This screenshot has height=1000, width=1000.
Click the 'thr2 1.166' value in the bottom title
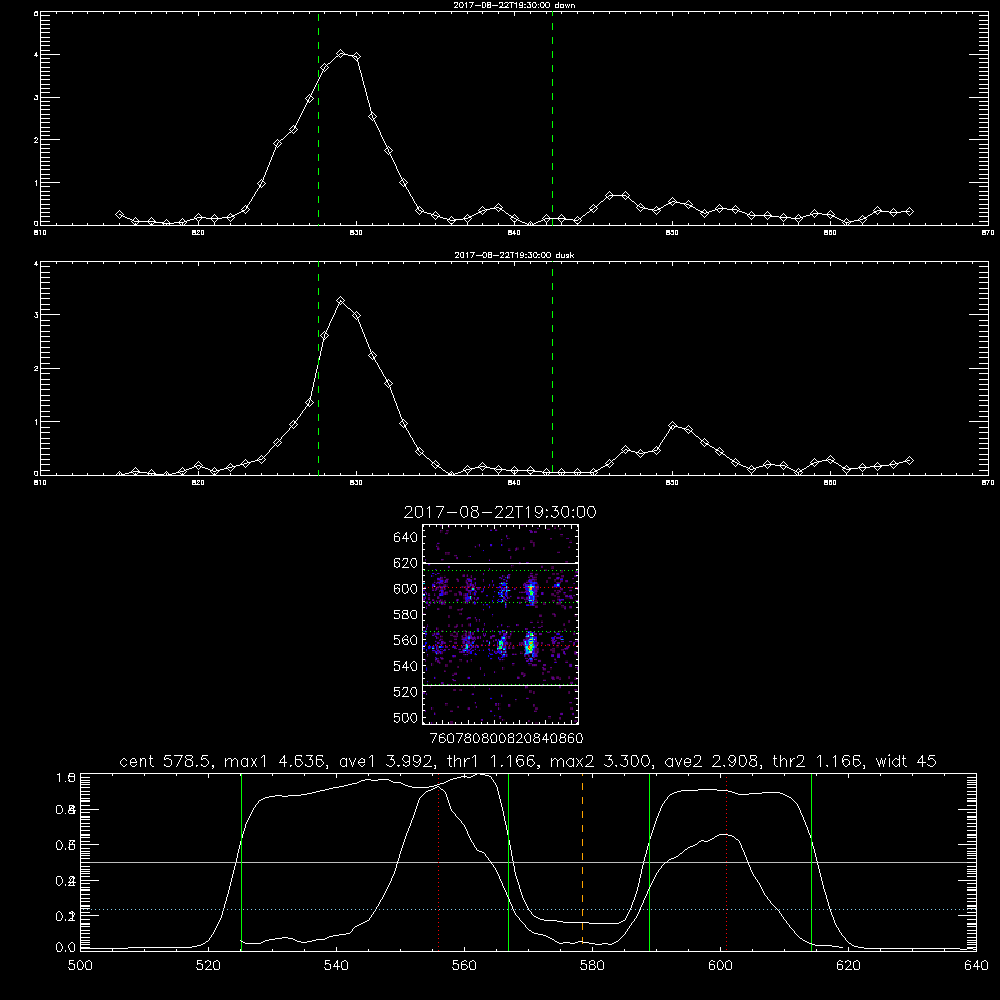point(818,761)
